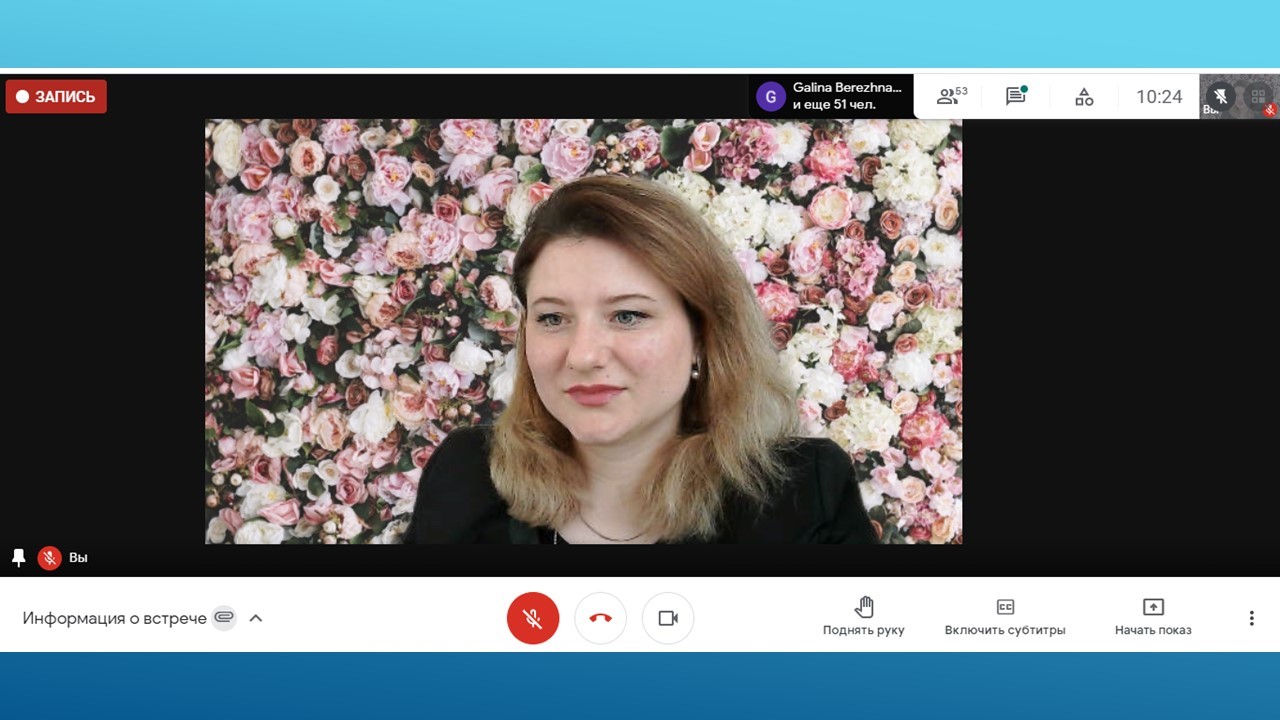1280x720 pixels.
Task: Click the attachment icon next to meeting info
Action: click(224, 618)
